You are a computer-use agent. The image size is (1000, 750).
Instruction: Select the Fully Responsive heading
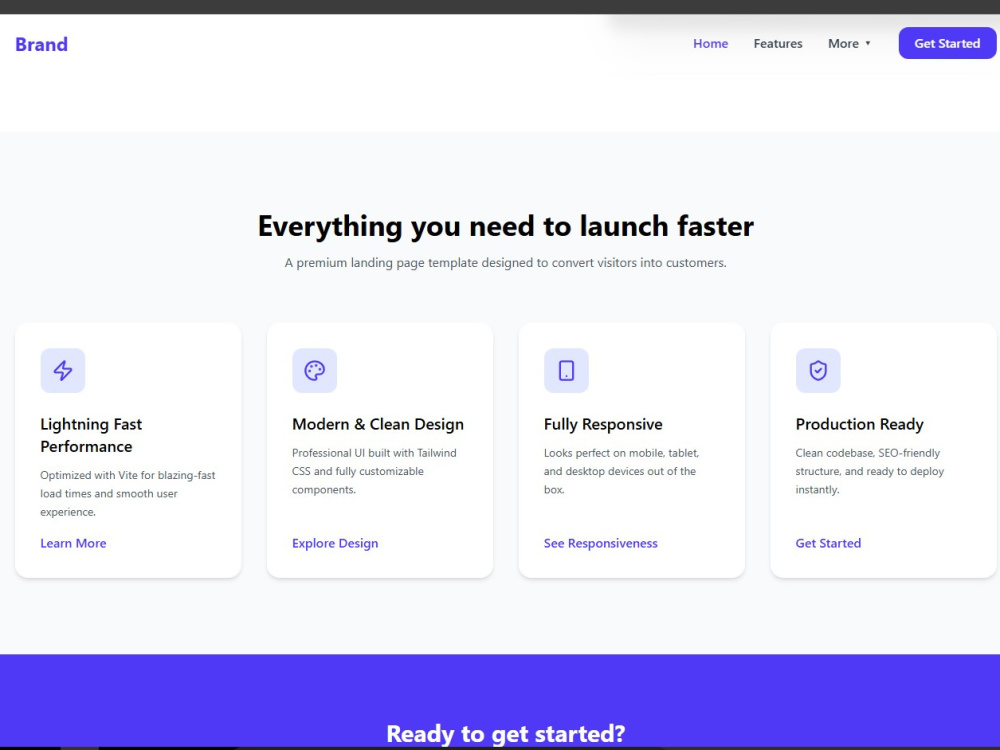click(x=603, y=425)
